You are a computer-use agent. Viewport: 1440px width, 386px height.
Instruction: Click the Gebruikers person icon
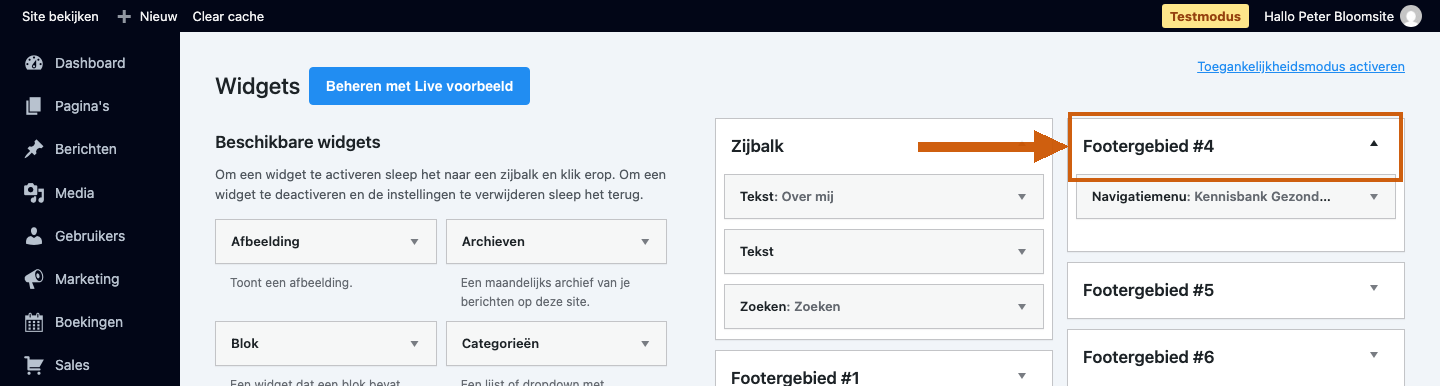[34, 236]
